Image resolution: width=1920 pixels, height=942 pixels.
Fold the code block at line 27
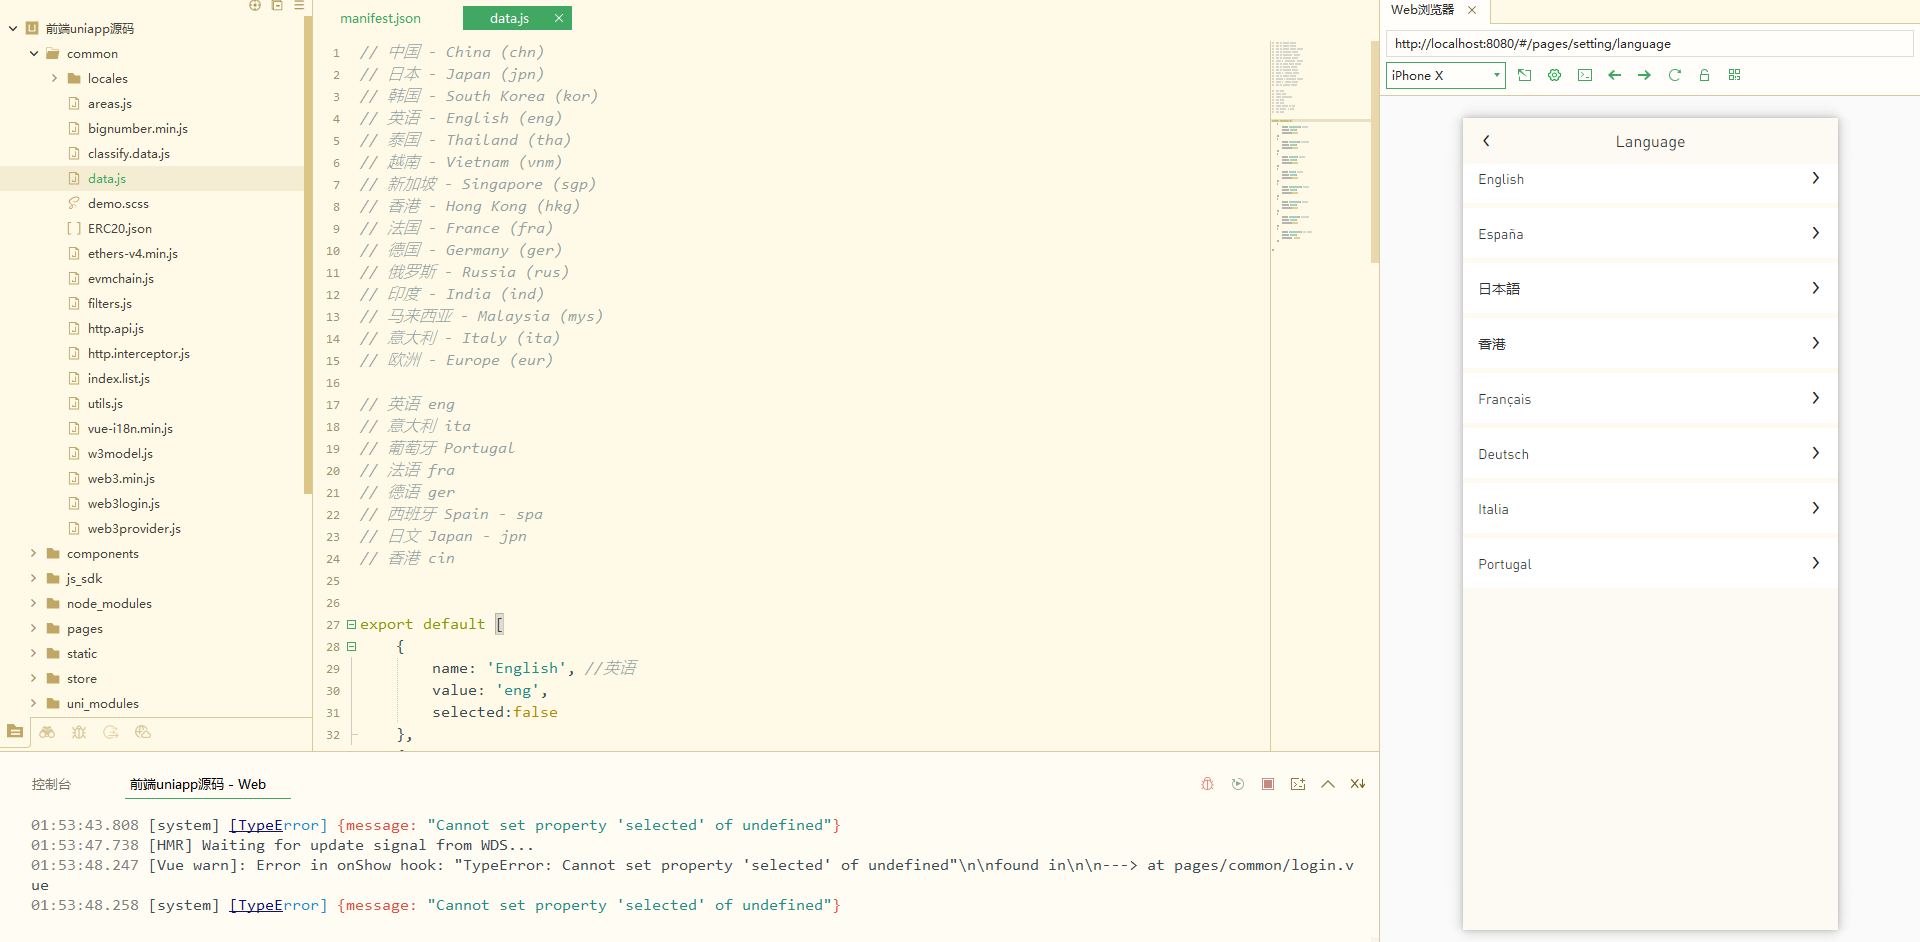351,625
